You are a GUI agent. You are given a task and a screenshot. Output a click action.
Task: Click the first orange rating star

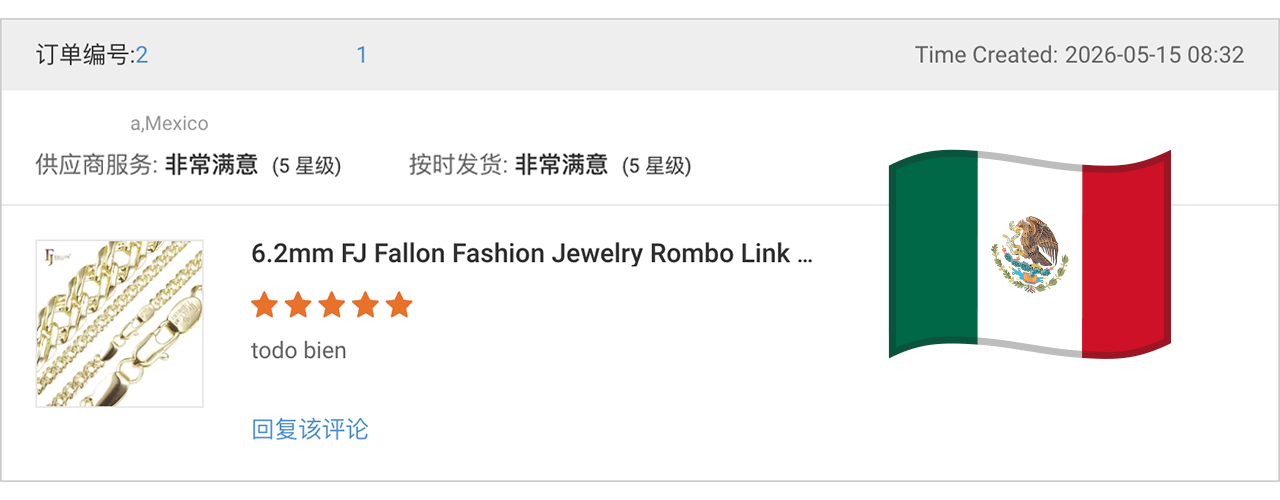264,305
